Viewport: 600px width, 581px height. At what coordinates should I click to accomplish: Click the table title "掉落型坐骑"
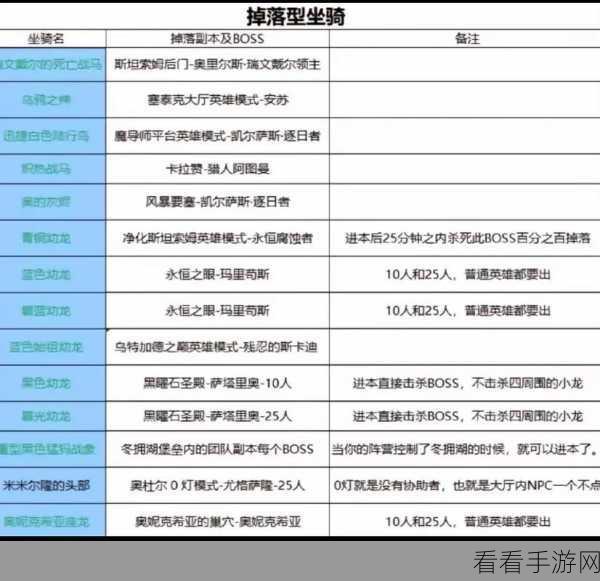pyautogui.click(x=296, y=16)
